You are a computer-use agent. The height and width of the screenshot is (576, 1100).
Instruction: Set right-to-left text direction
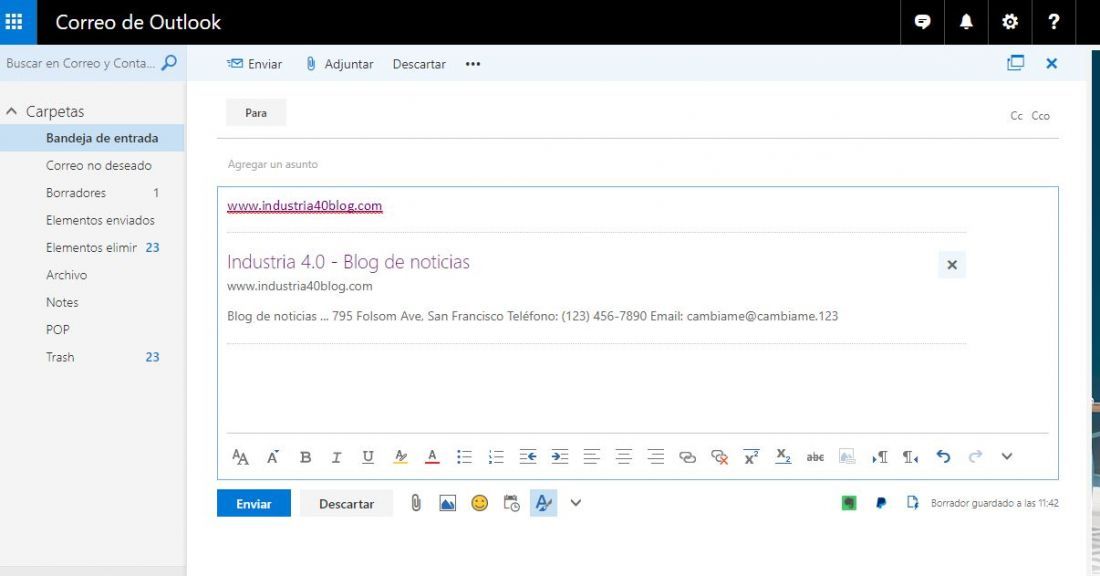pos(911,457)
